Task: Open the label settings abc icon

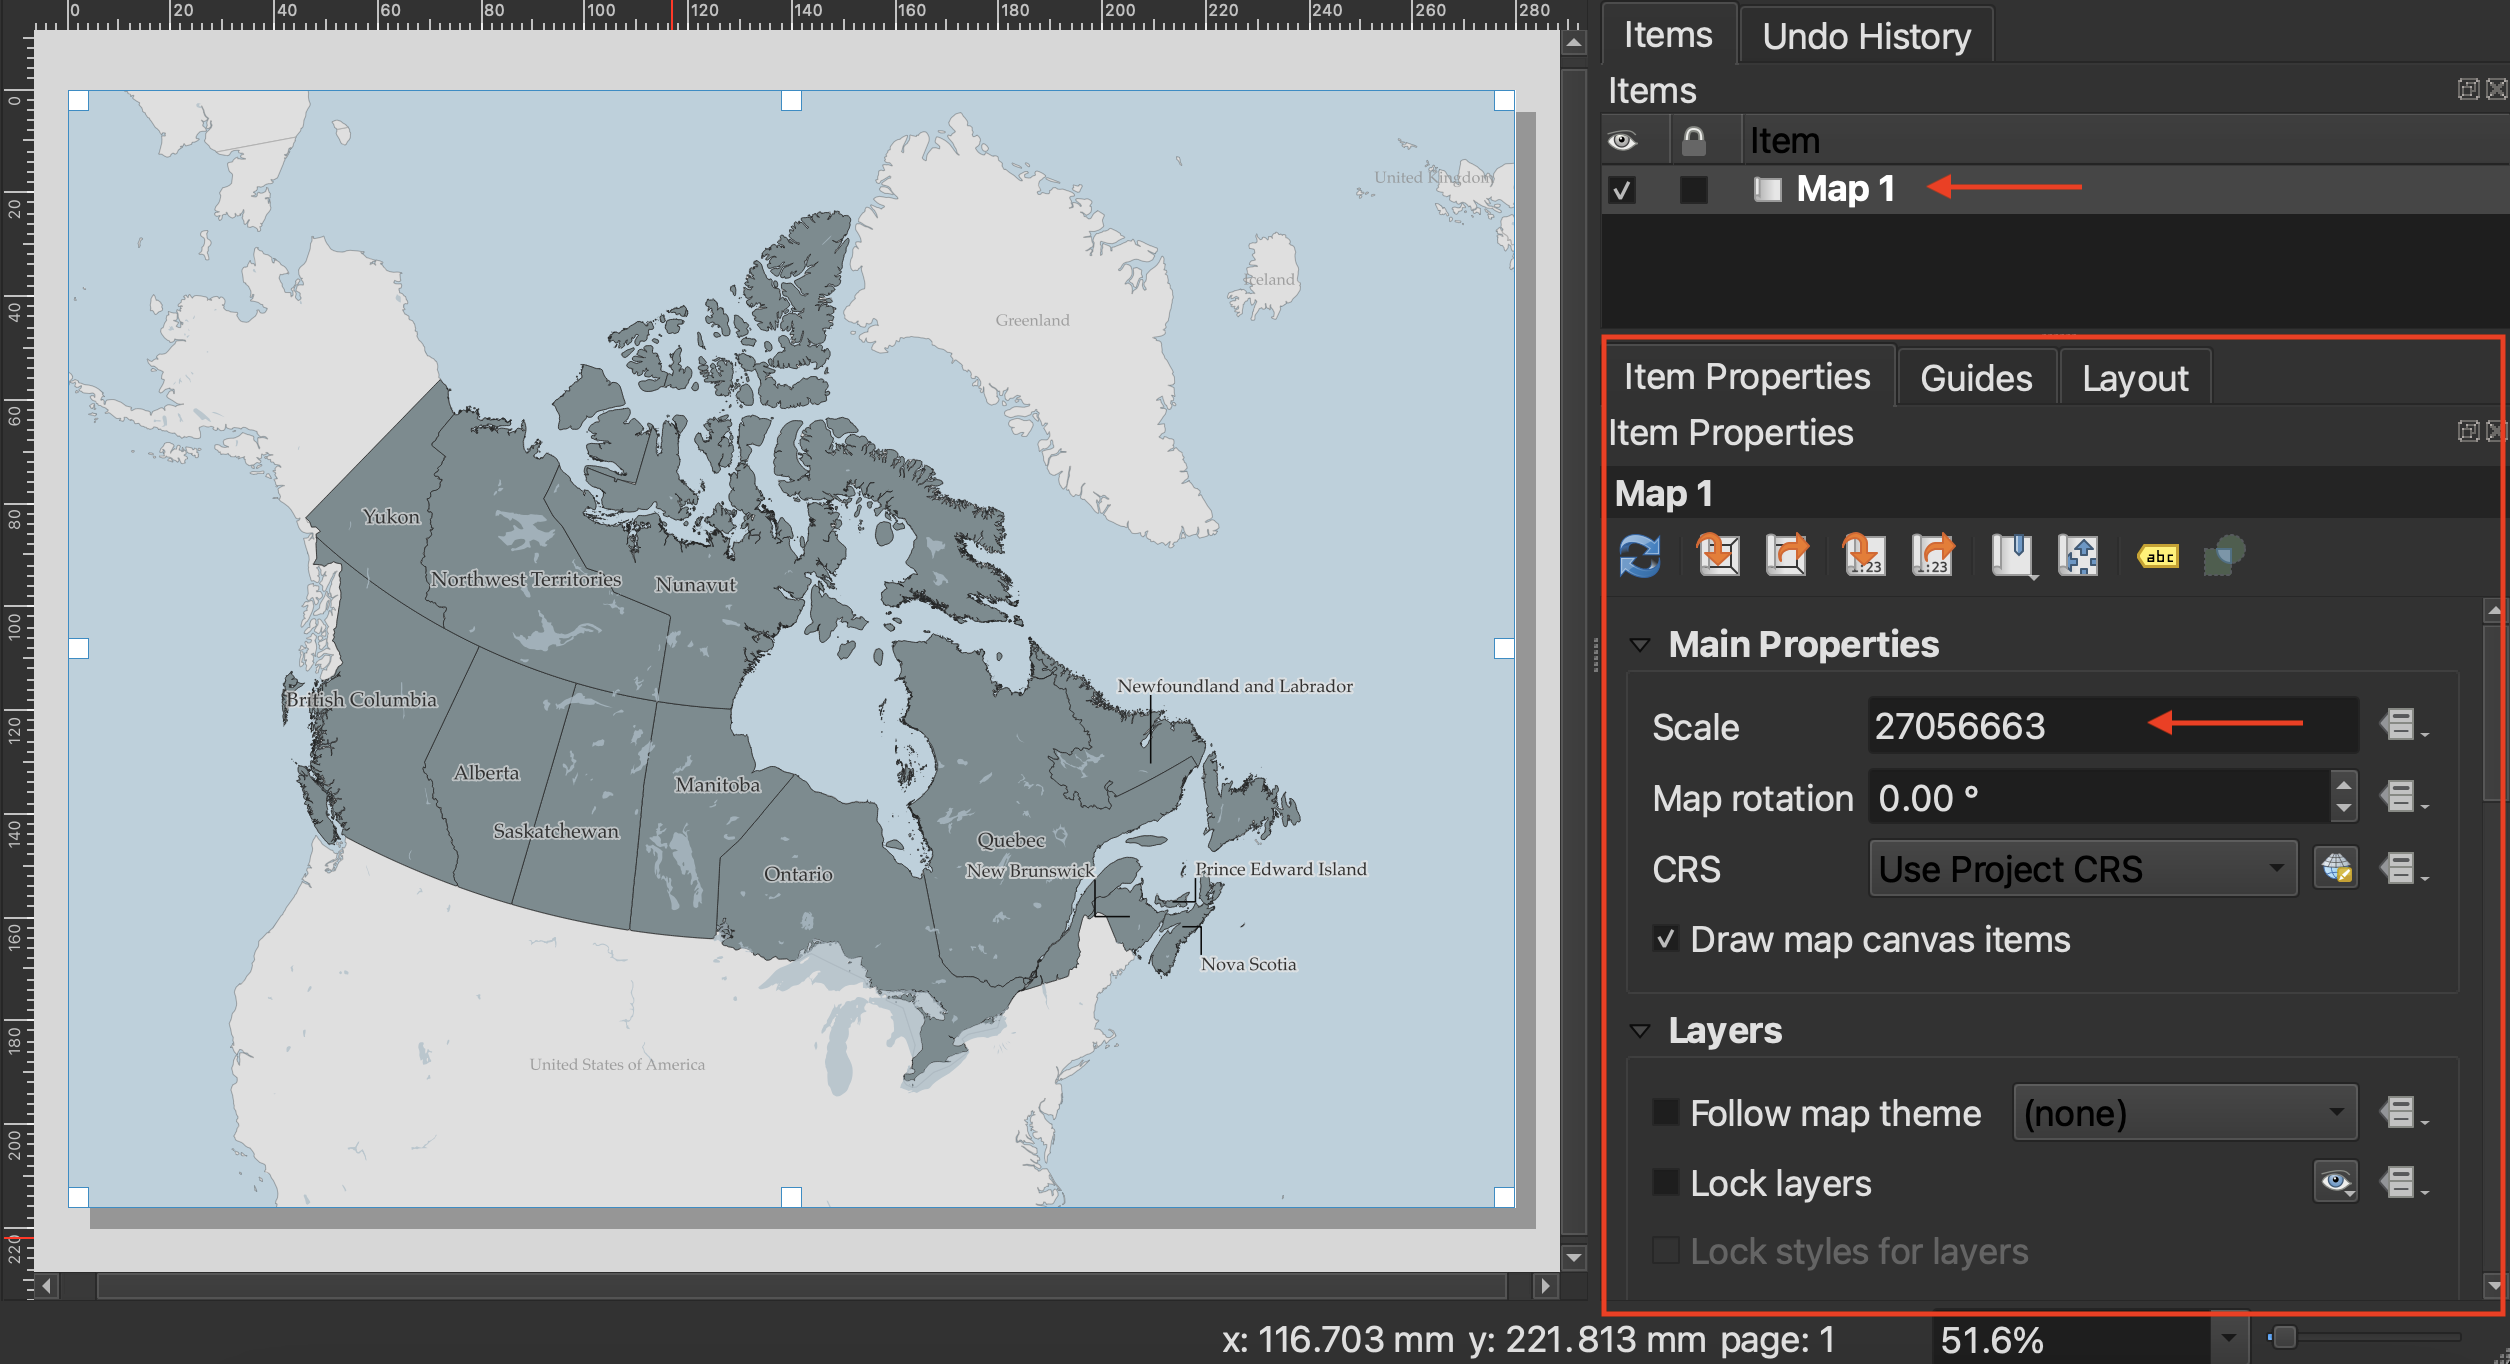Action: point(2158,556)
